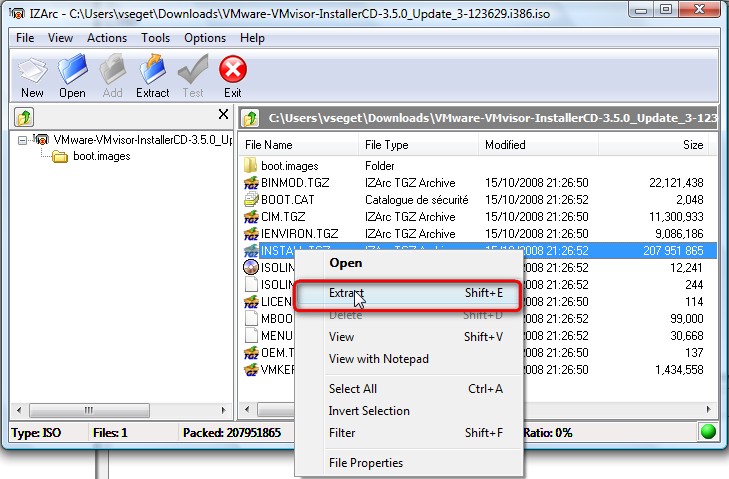This screenshot has width=729, height=479.
Task: Click the Add toolbar icon
Action: click(x=113, y=70)
